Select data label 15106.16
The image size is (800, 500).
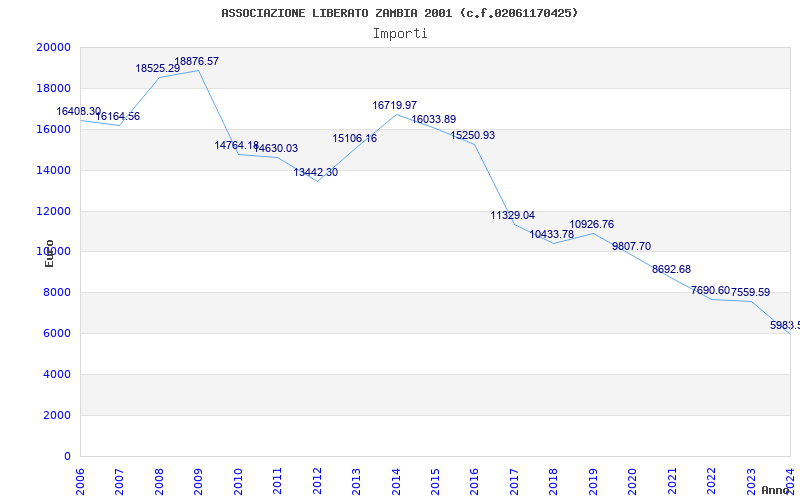[x=355, y=138]
